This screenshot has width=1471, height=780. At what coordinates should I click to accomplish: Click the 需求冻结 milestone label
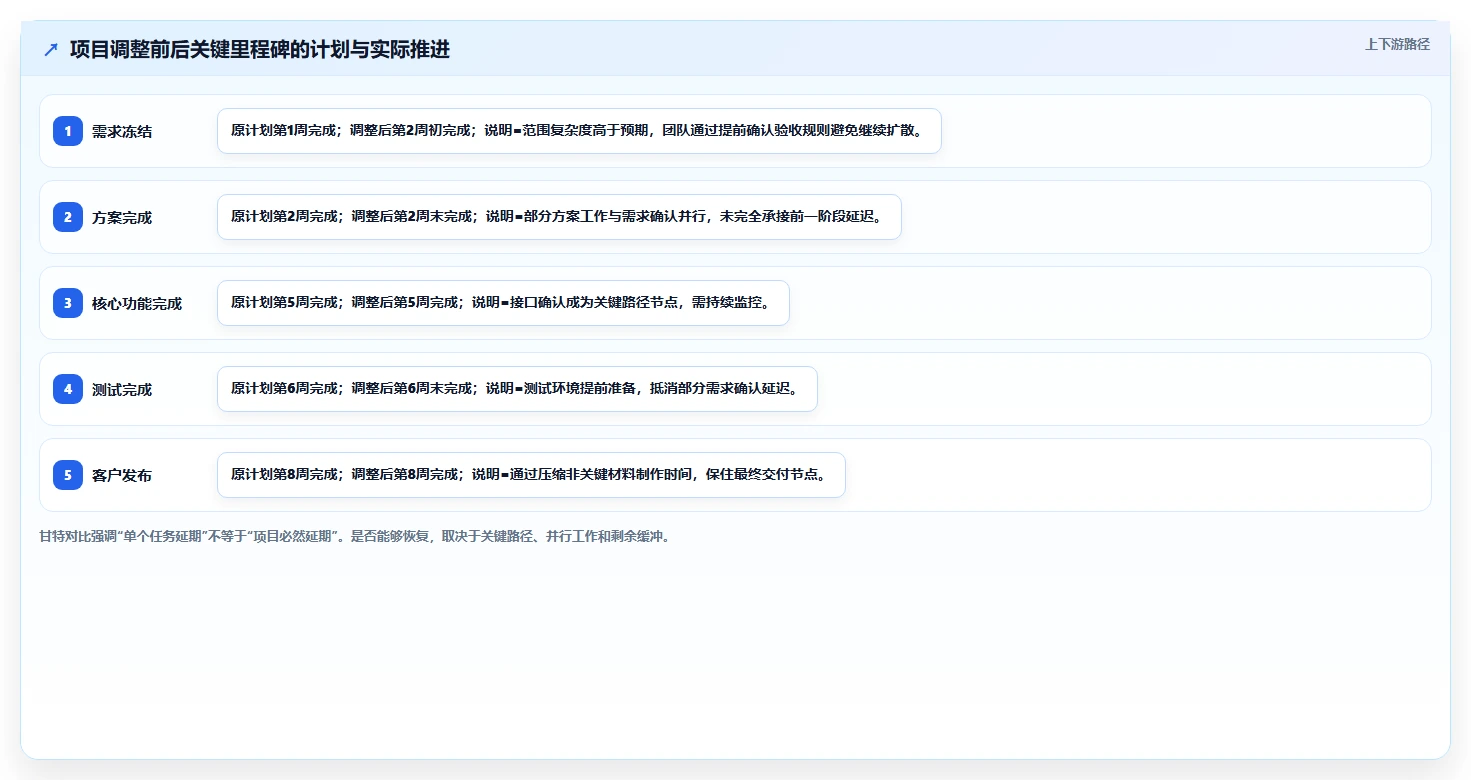[122, 131]
